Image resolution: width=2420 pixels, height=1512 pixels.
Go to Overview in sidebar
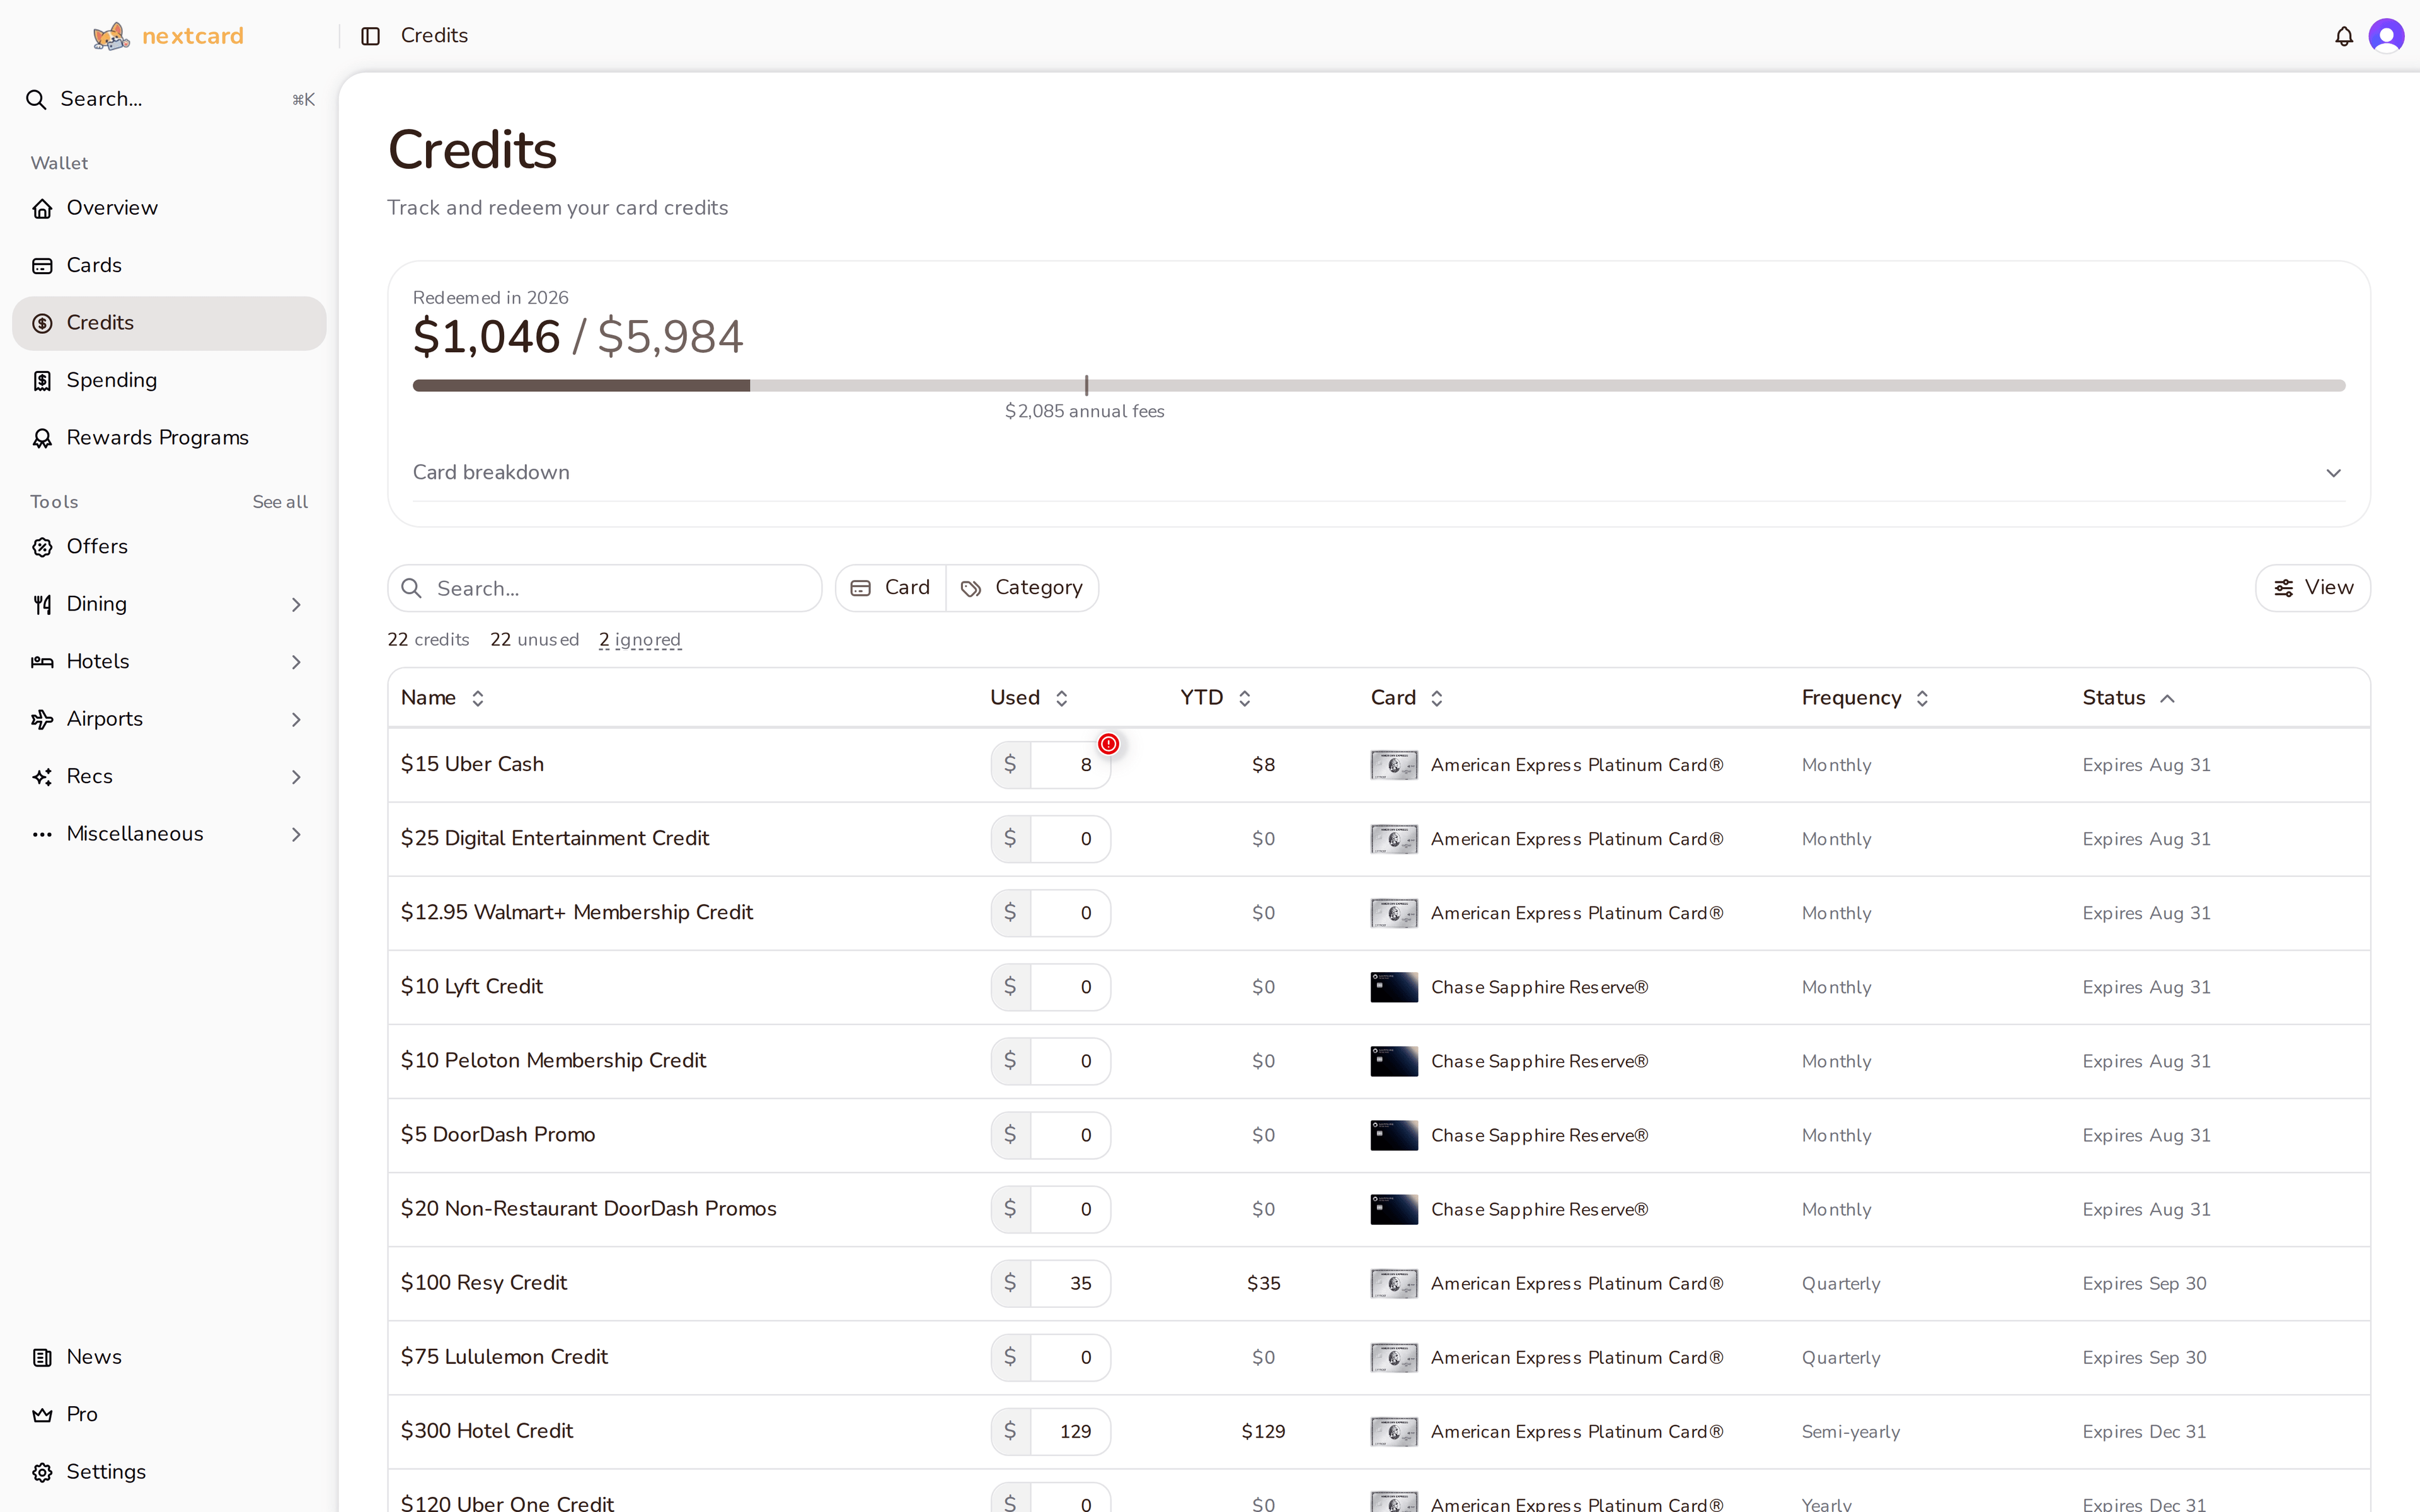(x=169, y=208)
